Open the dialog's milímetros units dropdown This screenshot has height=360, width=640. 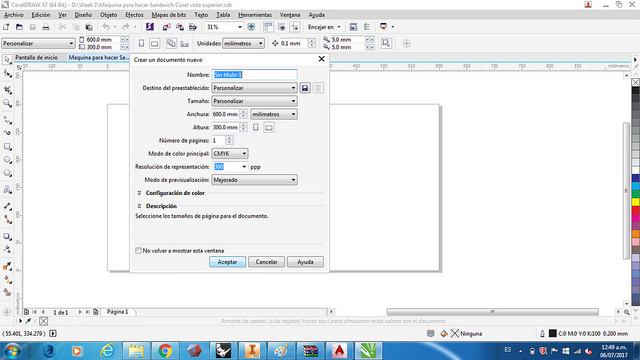tap(273, 114)
